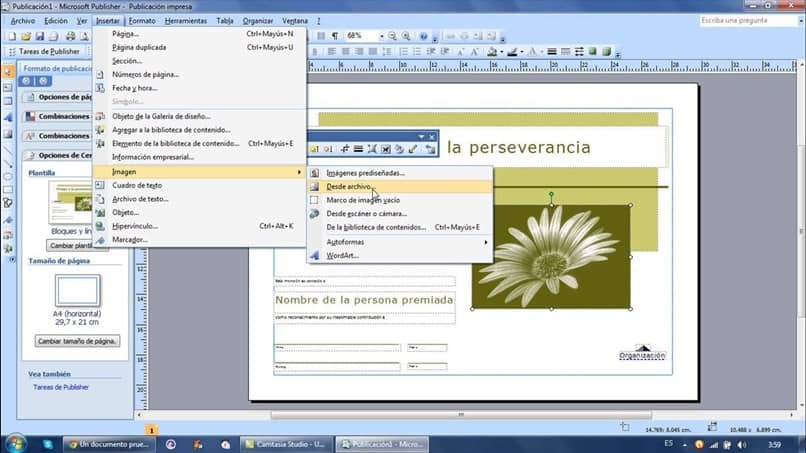Open Tareas de Publisher link
The height and width of the screenshot is (453, 806).
click(61, 387)
